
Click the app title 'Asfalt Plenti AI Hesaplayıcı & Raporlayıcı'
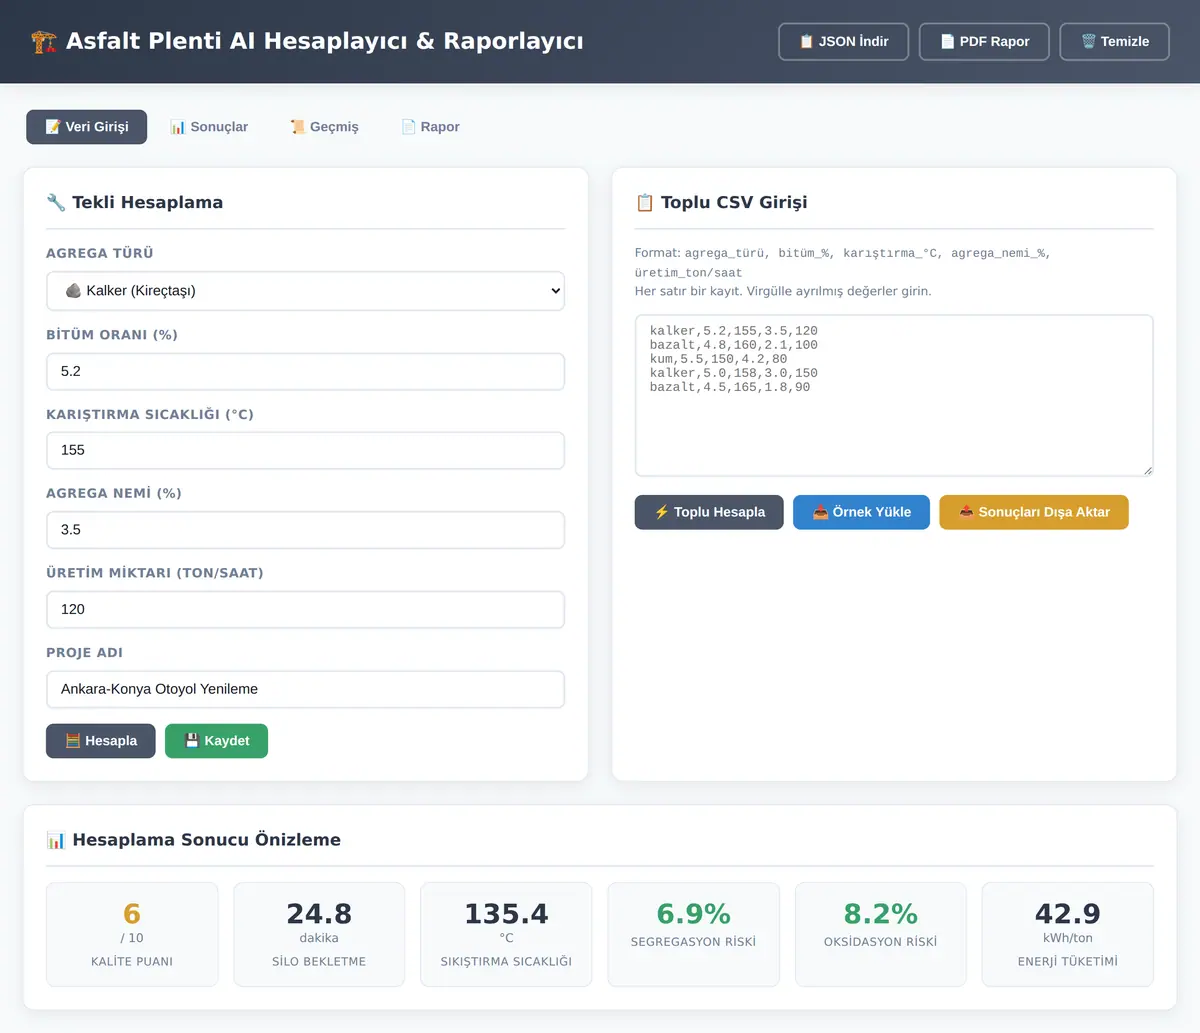[x=324, y=41]
